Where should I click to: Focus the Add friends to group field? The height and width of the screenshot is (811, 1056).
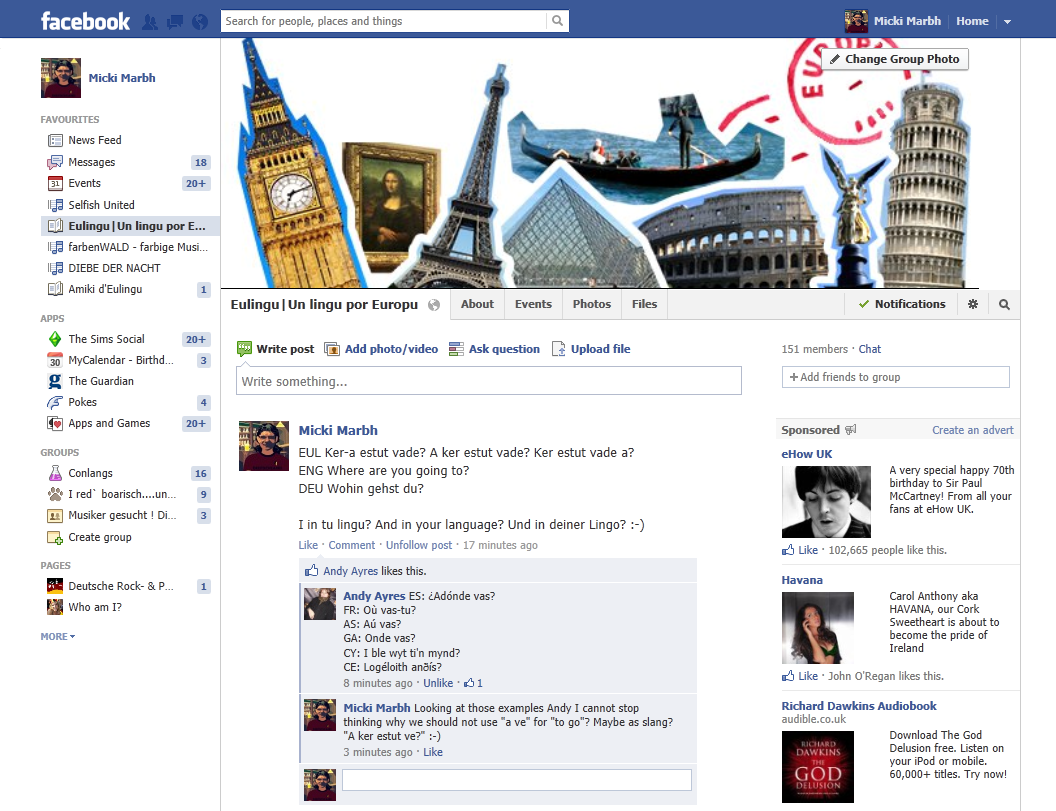tap(896, 377)
